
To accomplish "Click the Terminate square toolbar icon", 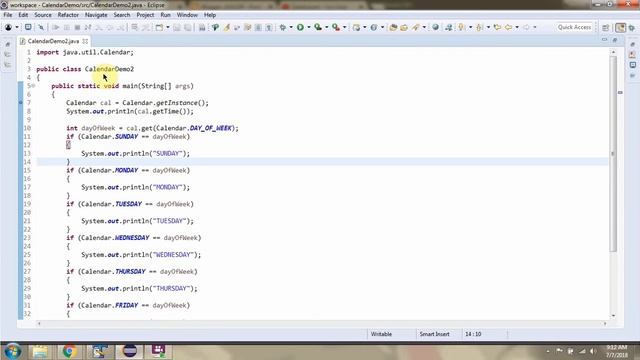I will click(77, 27).
